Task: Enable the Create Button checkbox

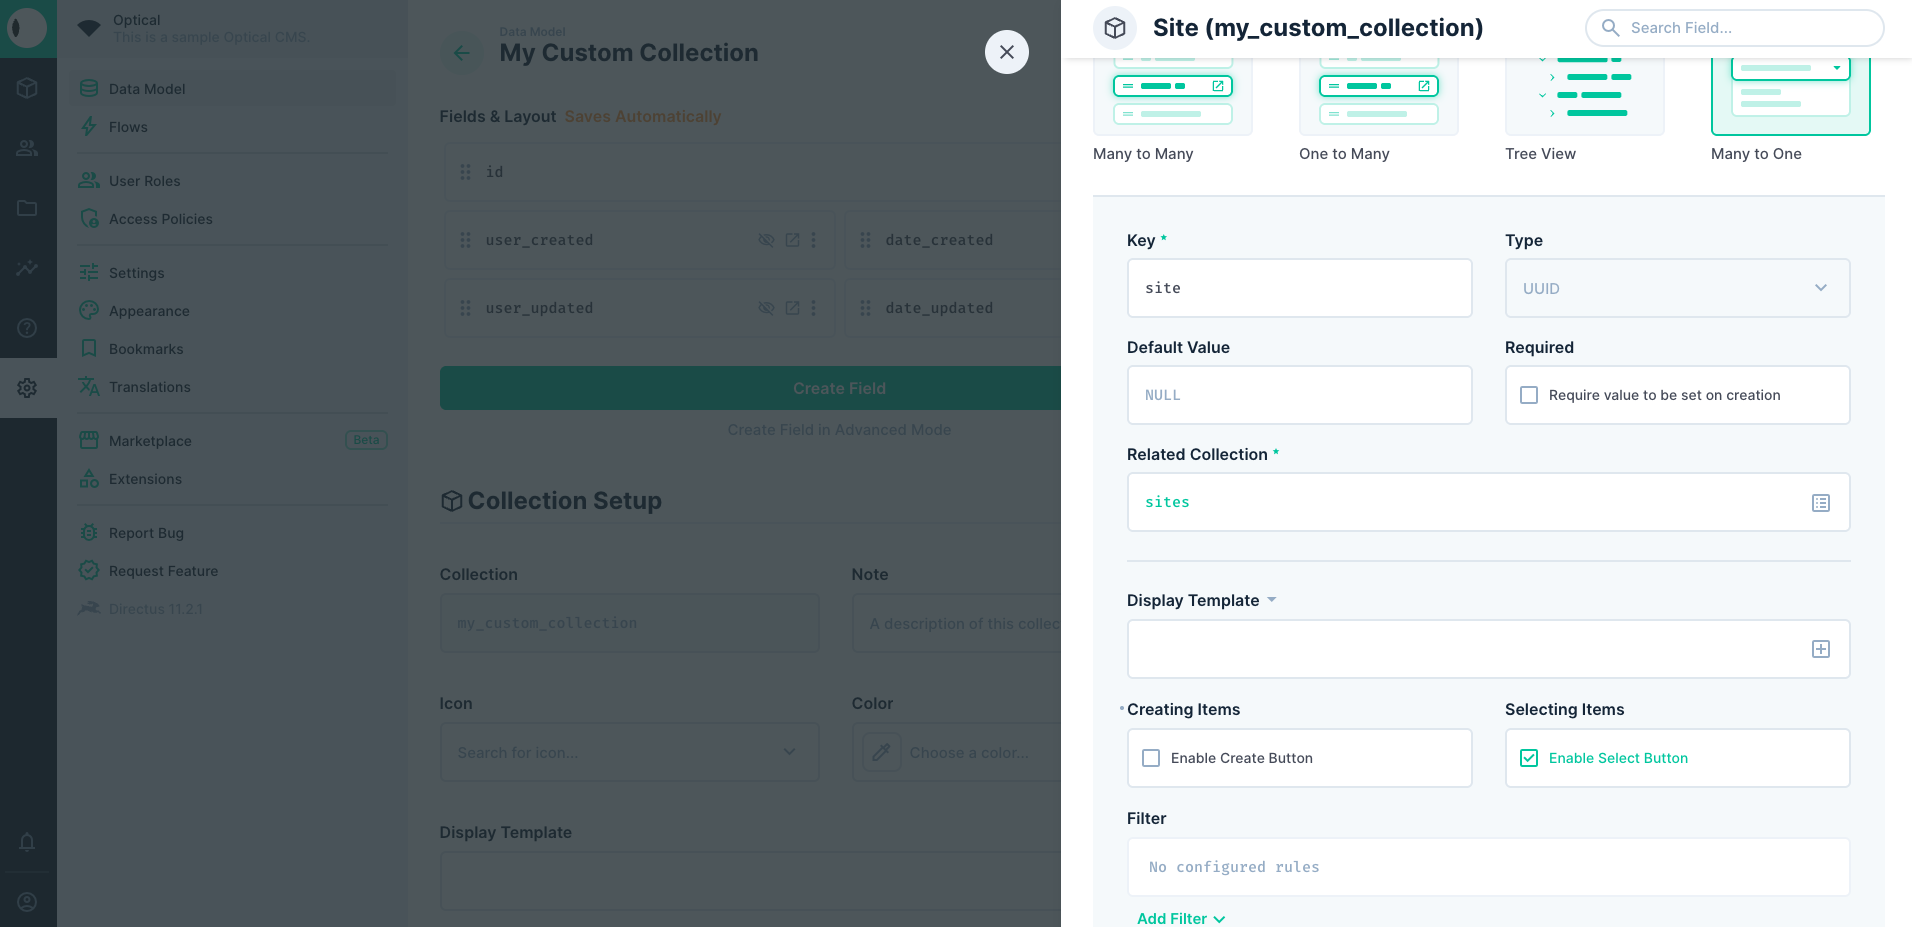Action: pyautogui.click(x=1151, y=758)
